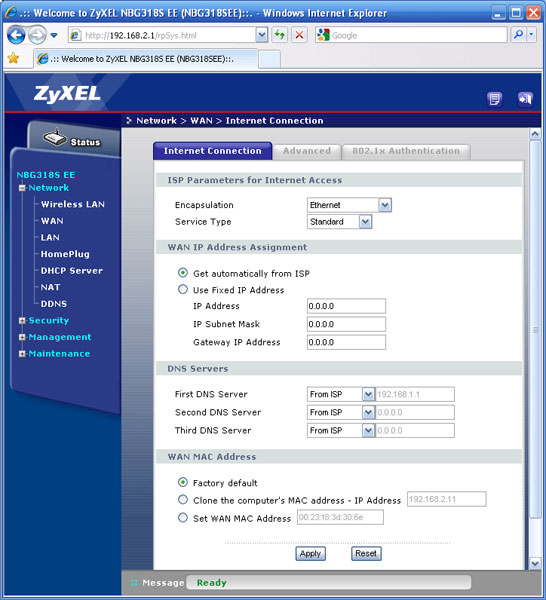The height and width of the screenshot is (600, 546).
Task: Click the browser Forward arrow button
Action: pyautogui.click(x=37, y=36)
